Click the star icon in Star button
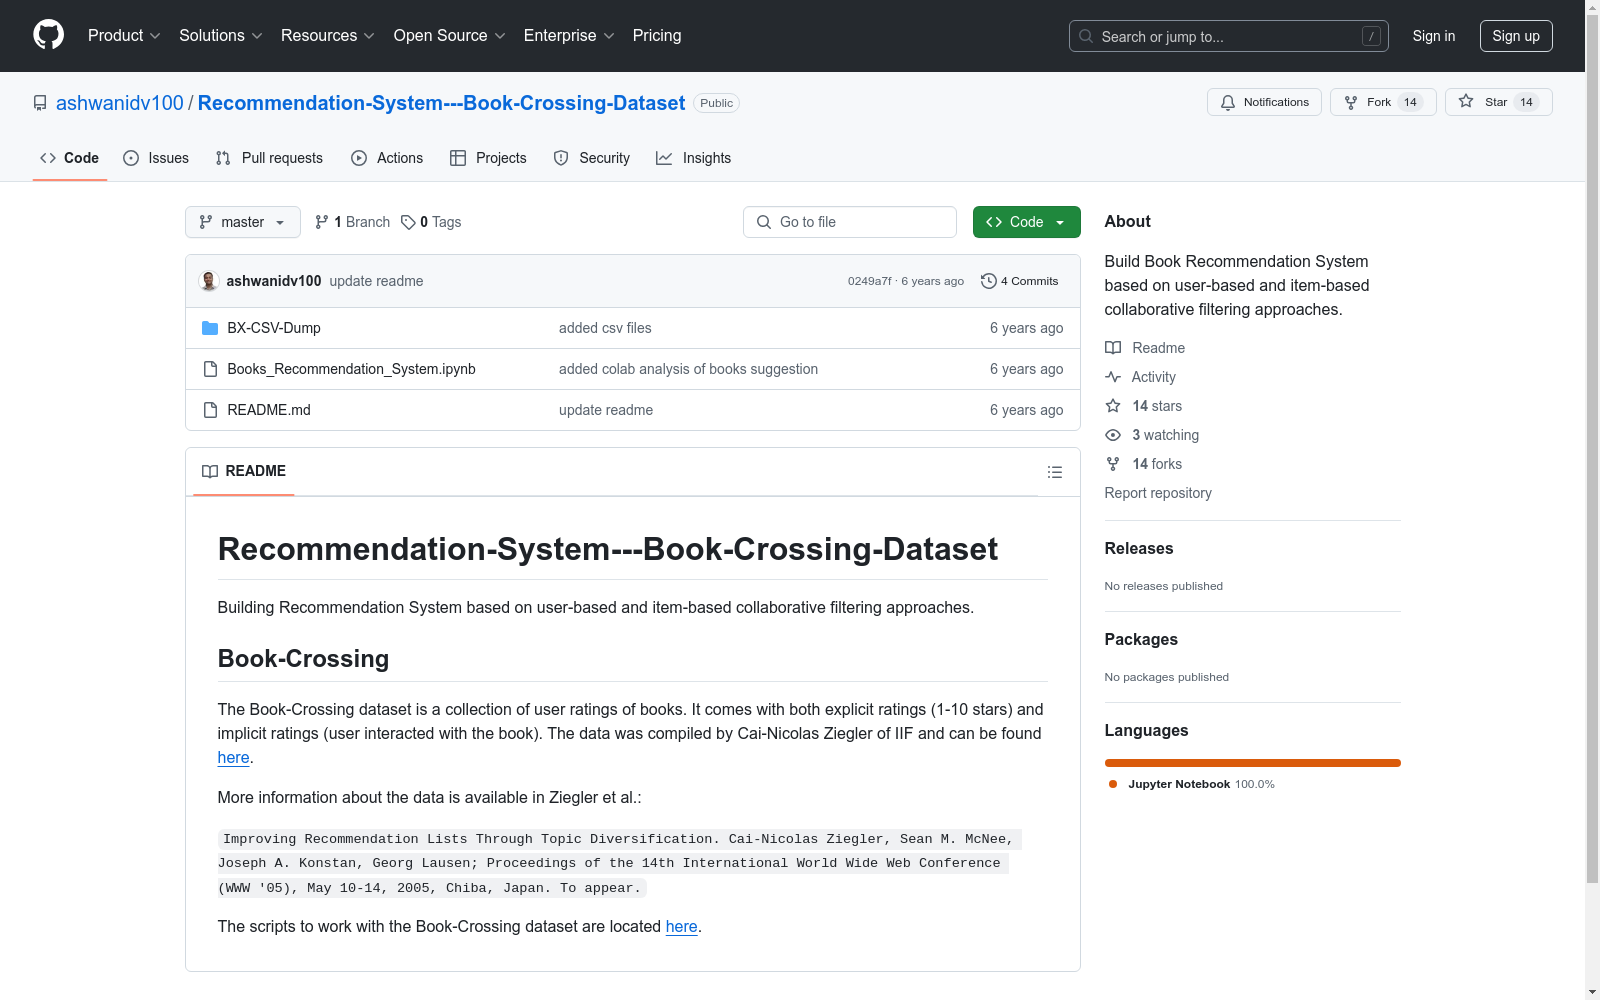Screen dimensions: 1600x1000 [x=1466, y=101]
